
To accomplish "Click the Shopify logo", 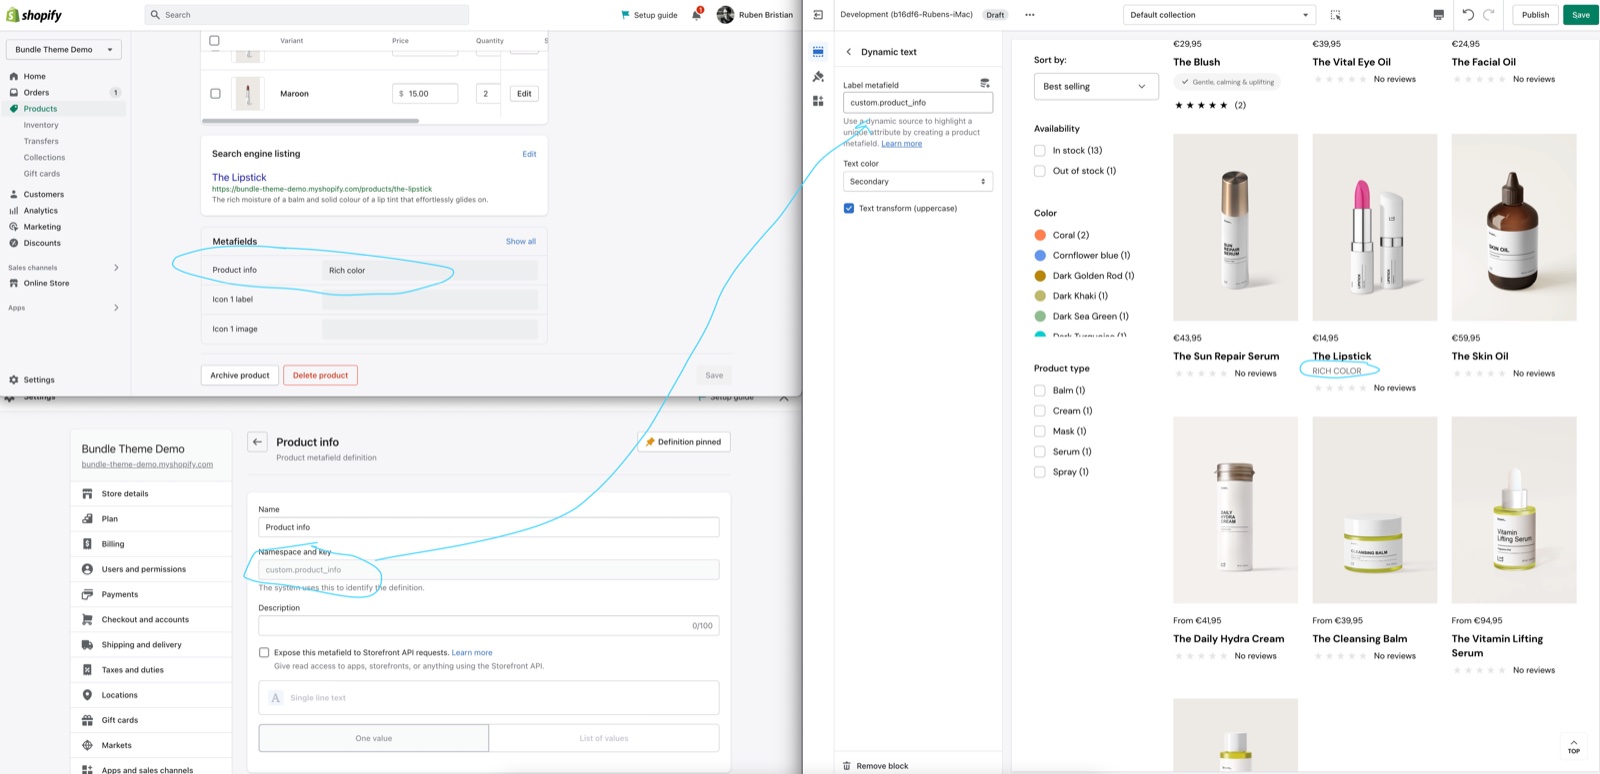I will [34, 15].
